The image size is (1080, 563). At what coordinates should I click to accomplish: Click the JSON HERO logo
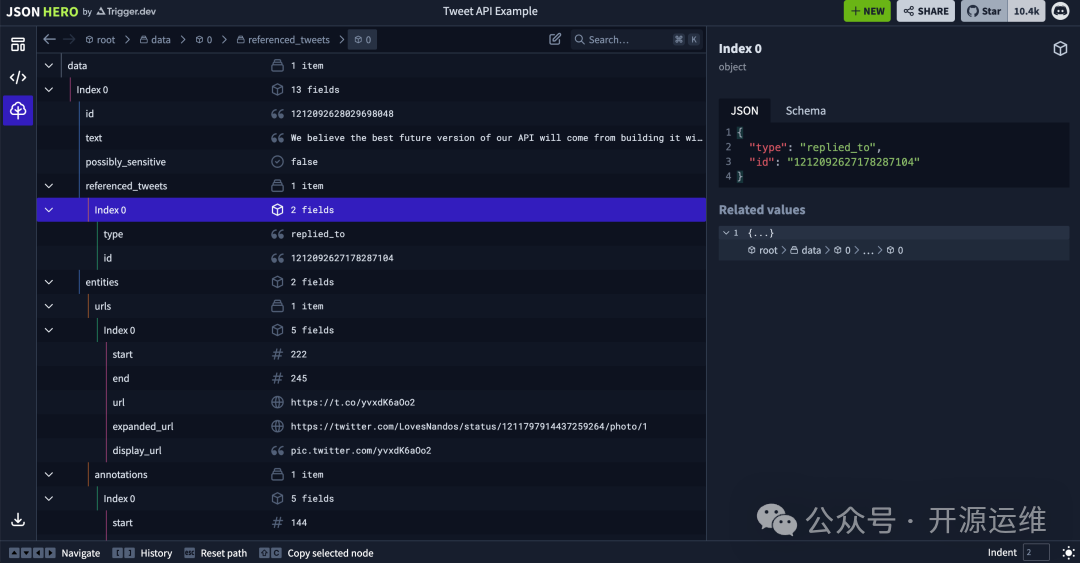[x=42, y=12]
